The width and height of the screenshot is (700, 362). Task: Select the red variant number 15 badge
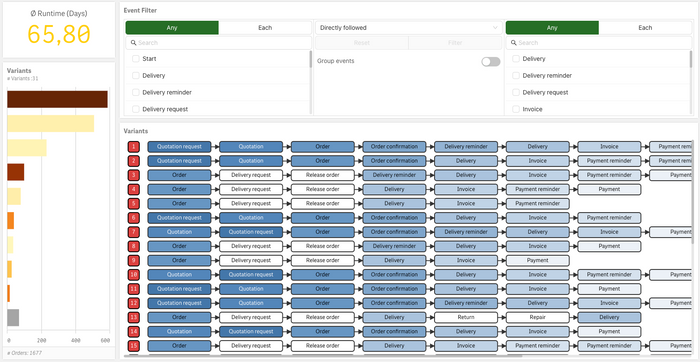(133, 346)
